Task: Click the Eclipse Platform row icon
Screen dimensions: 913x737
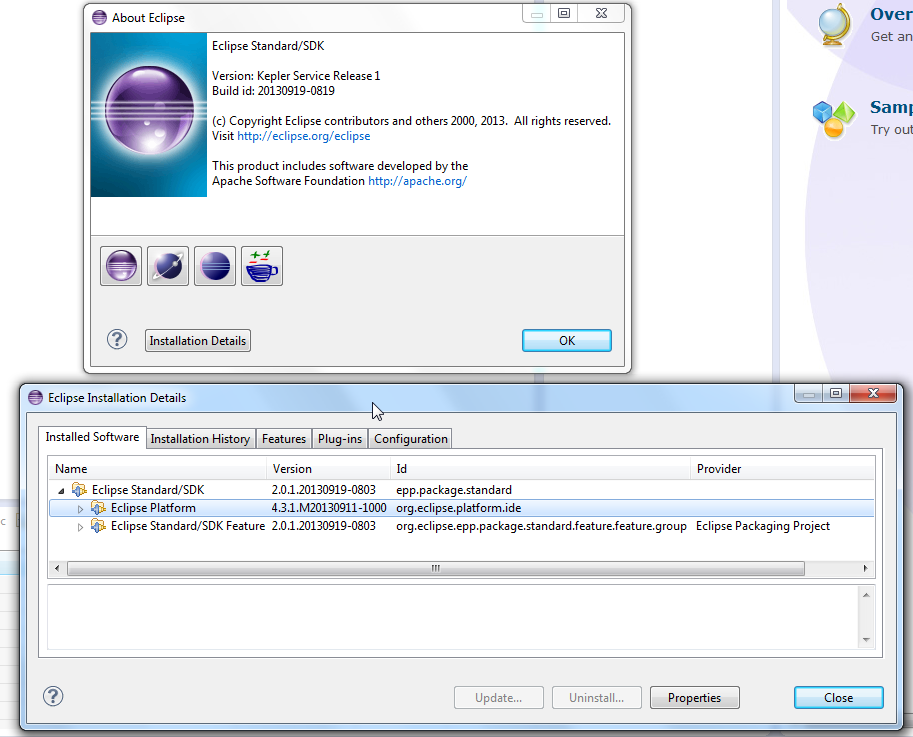Action: point(98,508)
